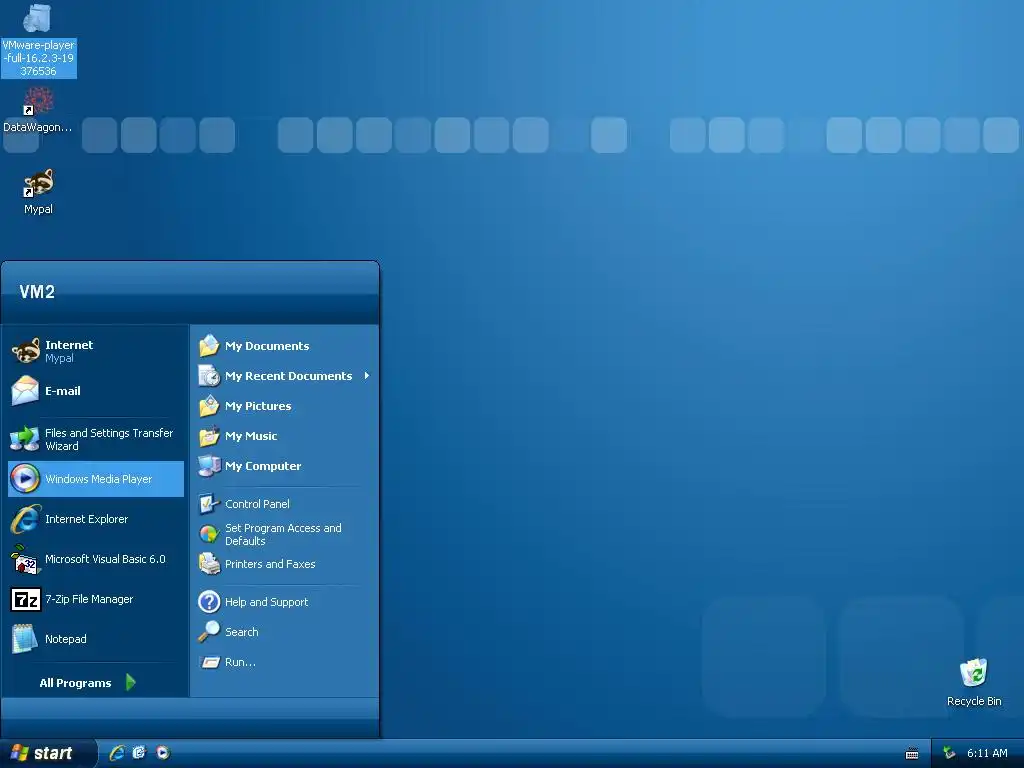Open the My Pictures folder
1024x768 pixels.
pos(284,406)
